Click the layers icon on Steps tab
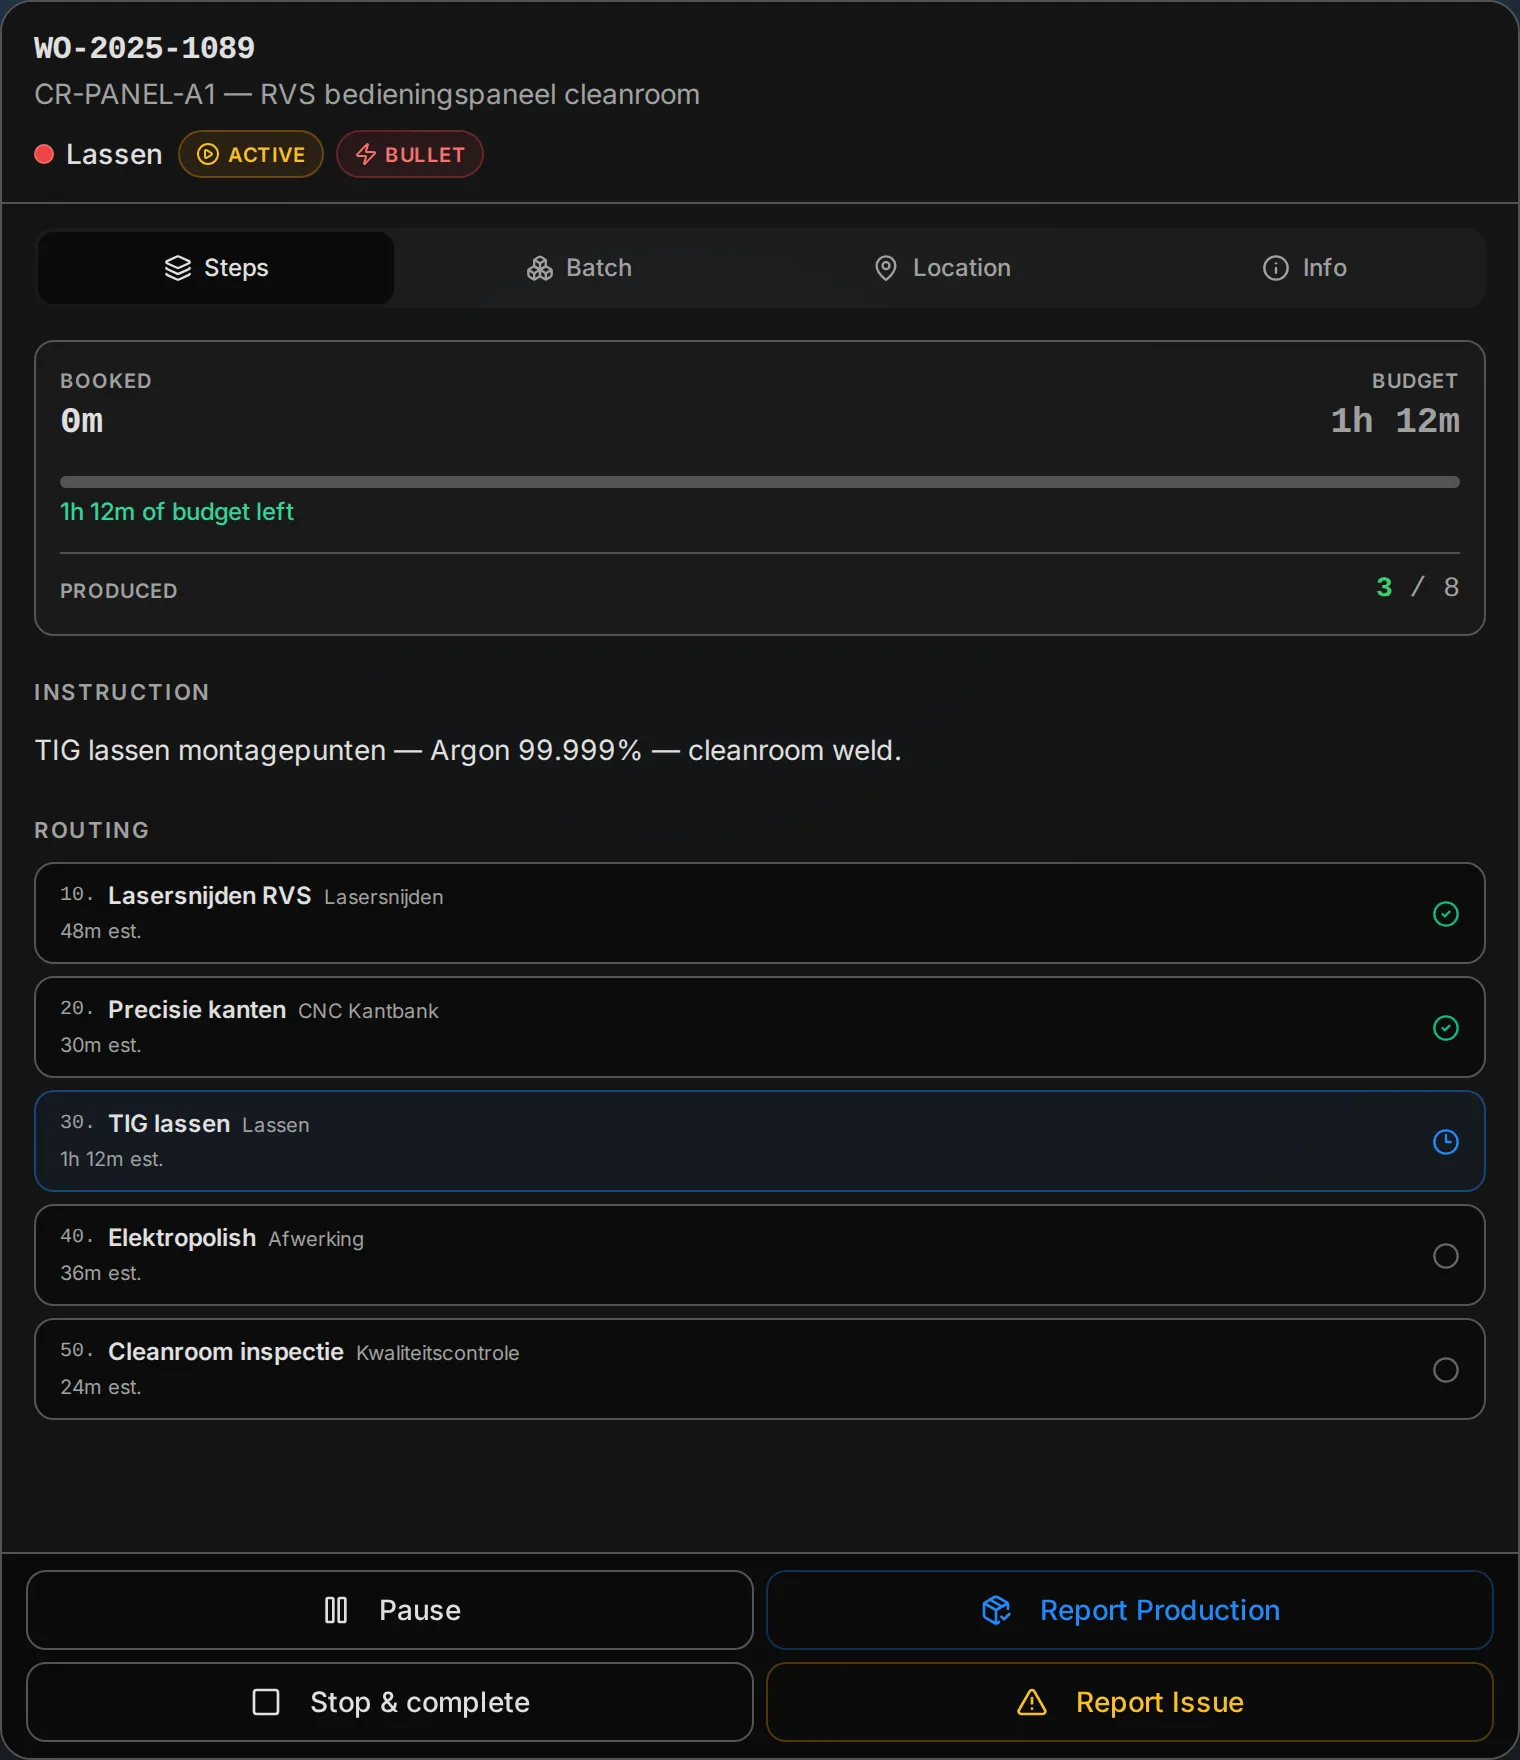 pos(178,268)
